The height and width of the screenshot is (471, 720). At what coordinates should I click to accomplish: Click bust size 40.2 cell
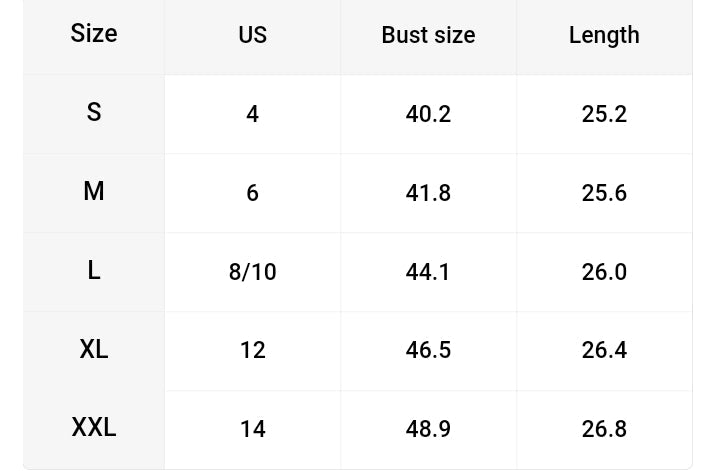click(x=428, y=114)
